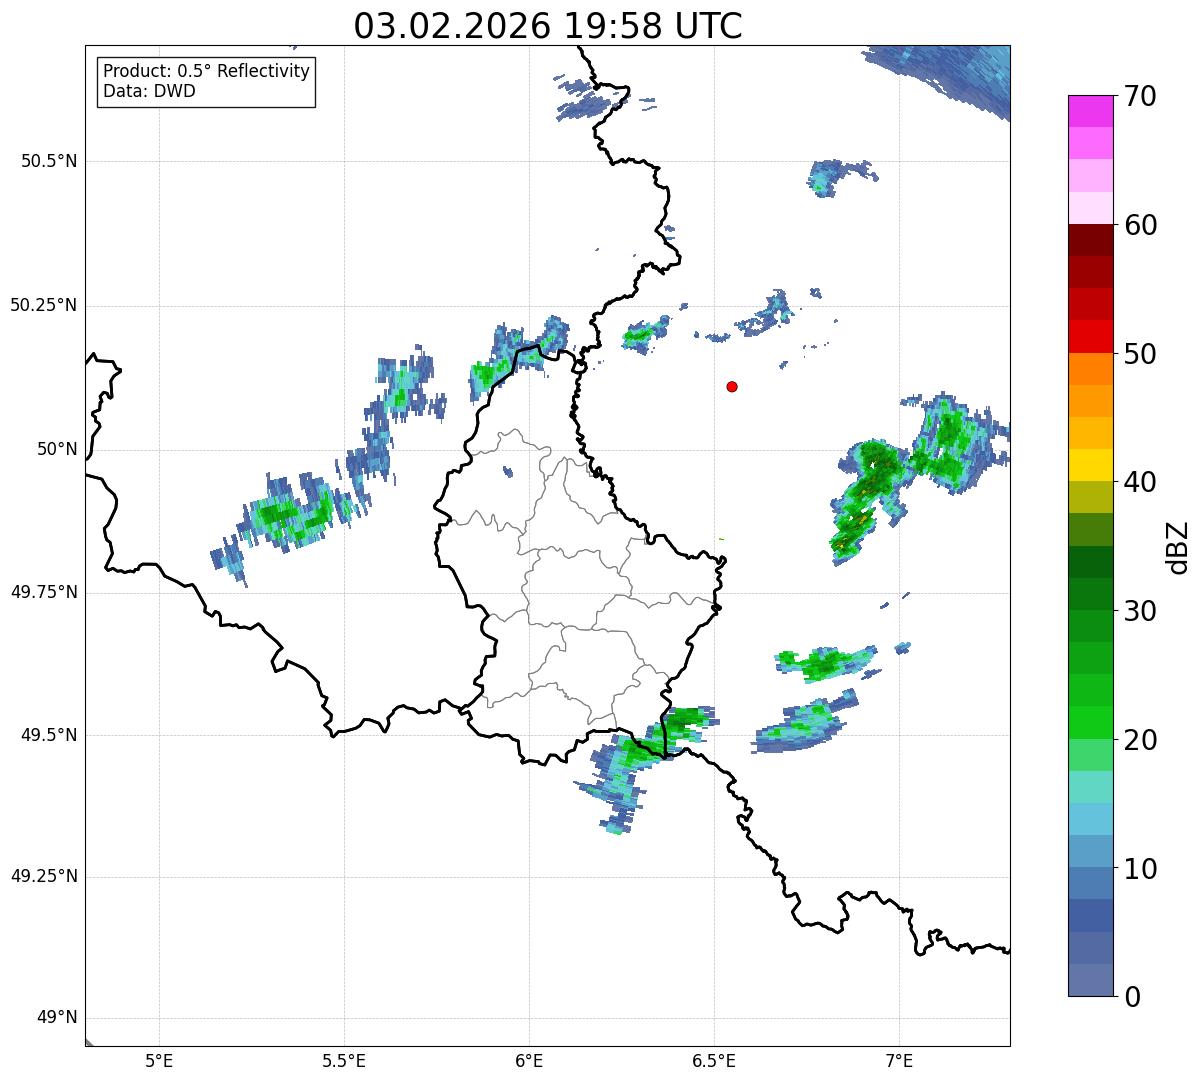
Task: Click the 49.25°N latitude label
Action: (x=43, y=876)
